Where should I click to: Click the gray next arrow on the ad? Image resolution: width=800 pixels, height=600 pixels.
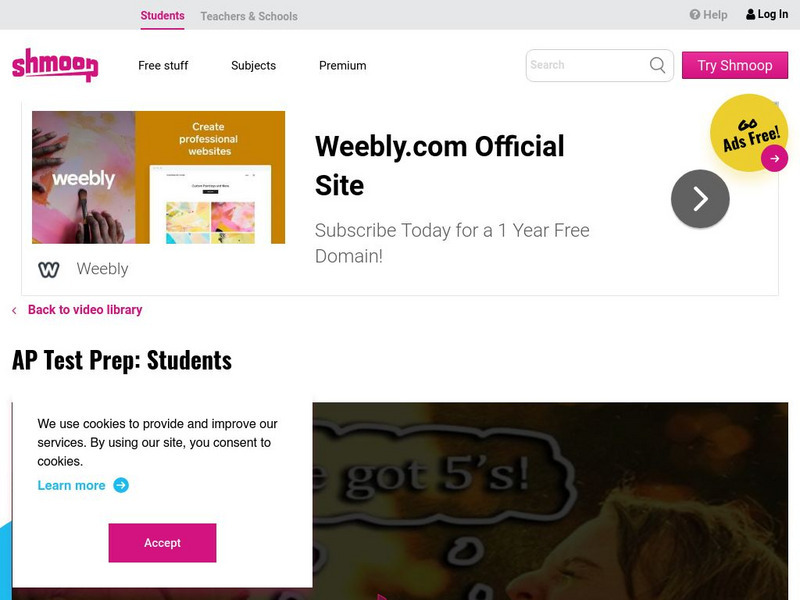click(x=700, y=198)
